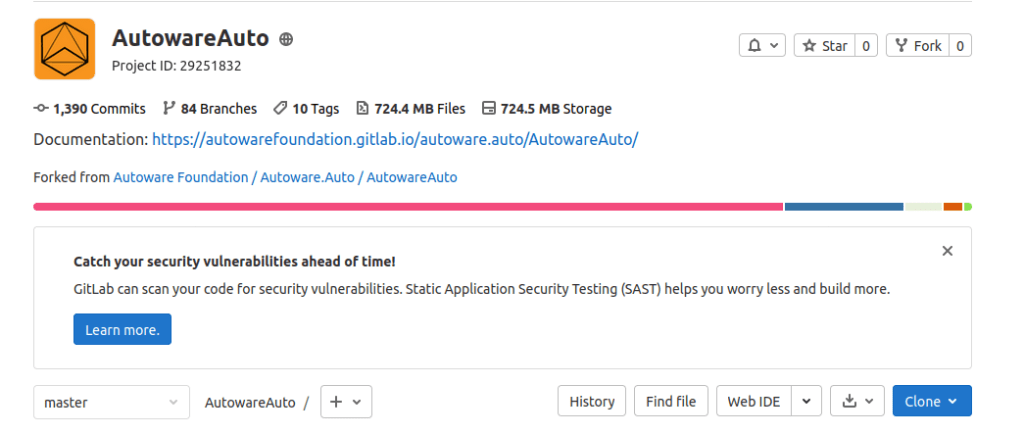This screenshot has height=433, width=1024.
Task: Open the AutowareAuto documentation URL
Action: pos(395,139)
